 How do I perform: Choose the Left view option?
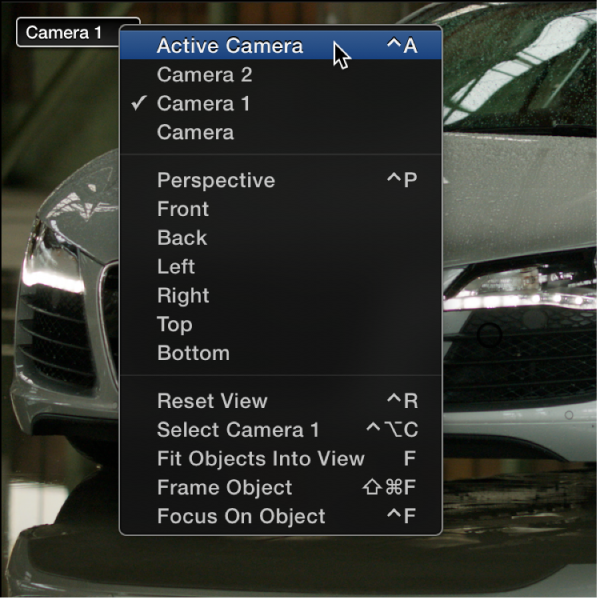pos(281,267)
